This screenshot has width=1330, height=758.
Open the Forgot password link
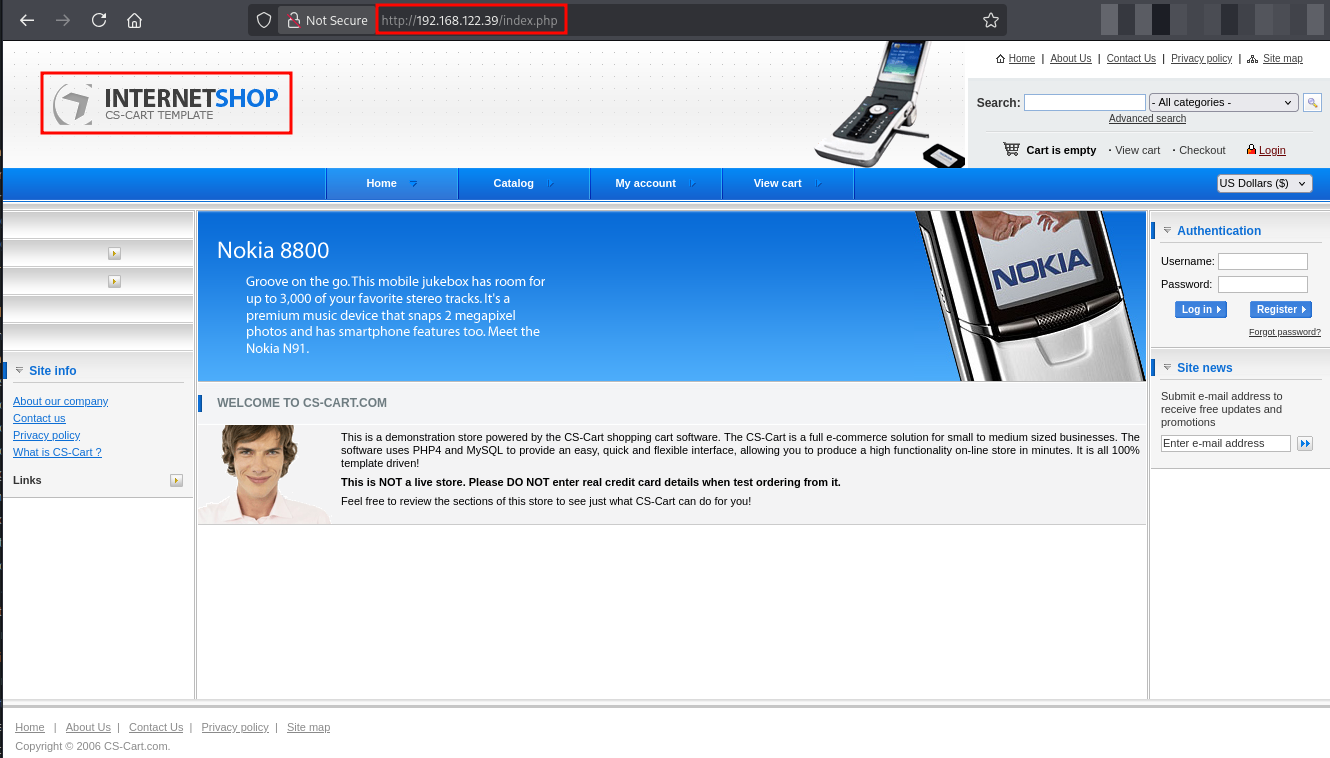(1285, 332)
